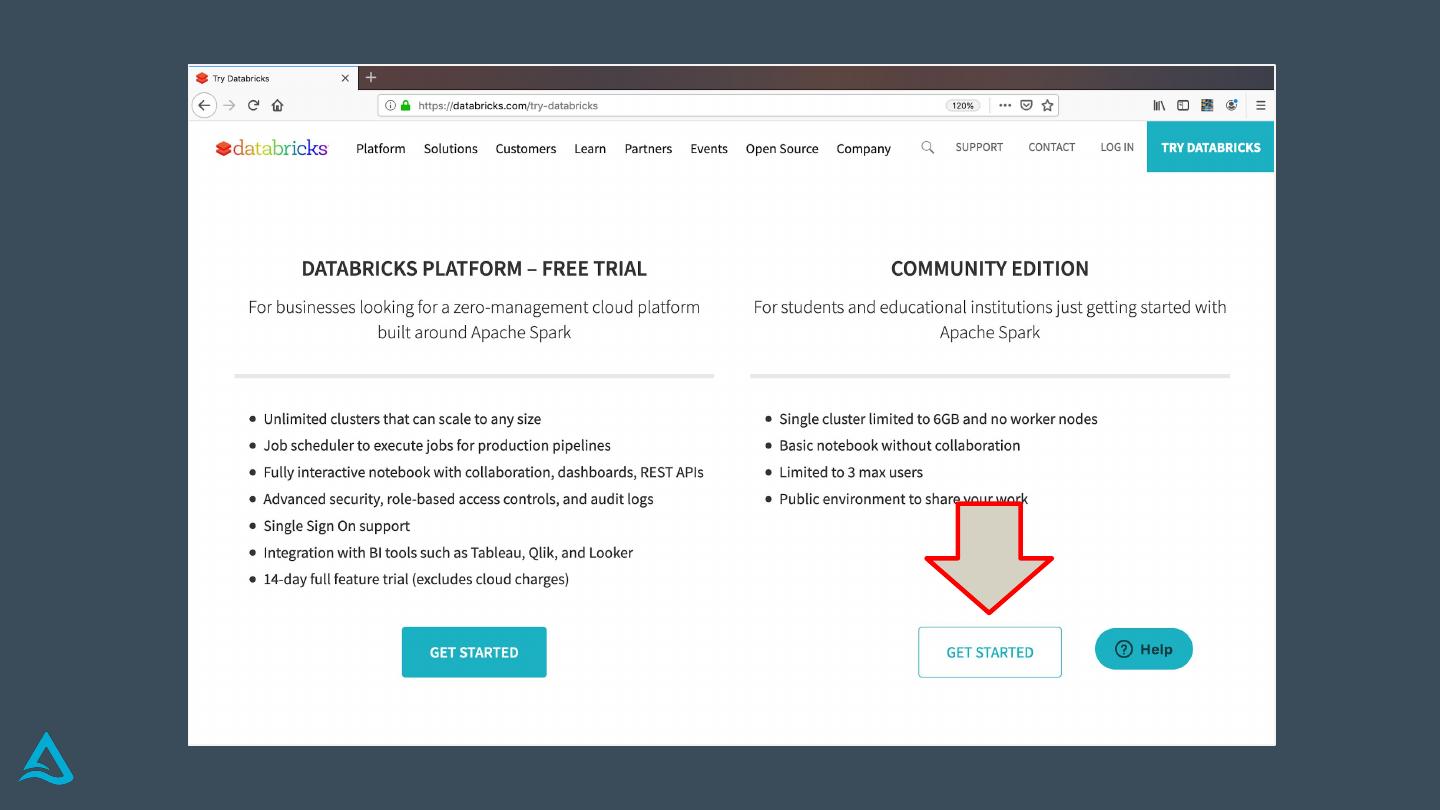Screen dimensions: 1440x810
Task: Open the Events navigation menu
Action: click(x=709, y=148)
